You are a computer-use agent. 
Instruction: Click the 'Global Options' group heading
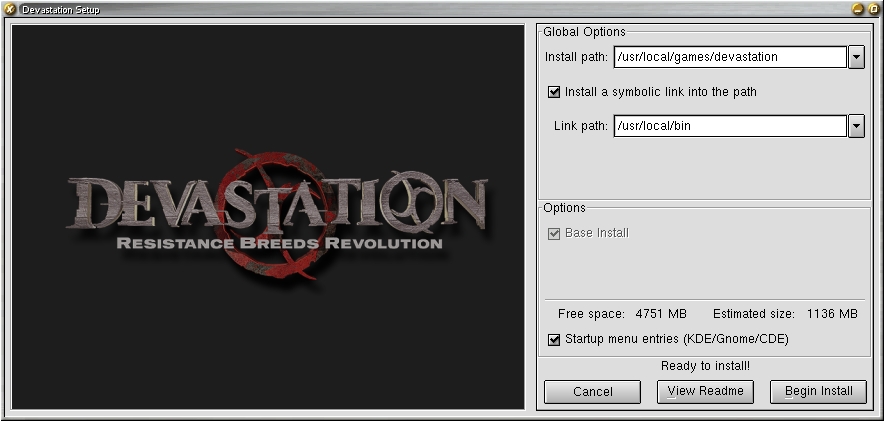(x=584, y=32)
